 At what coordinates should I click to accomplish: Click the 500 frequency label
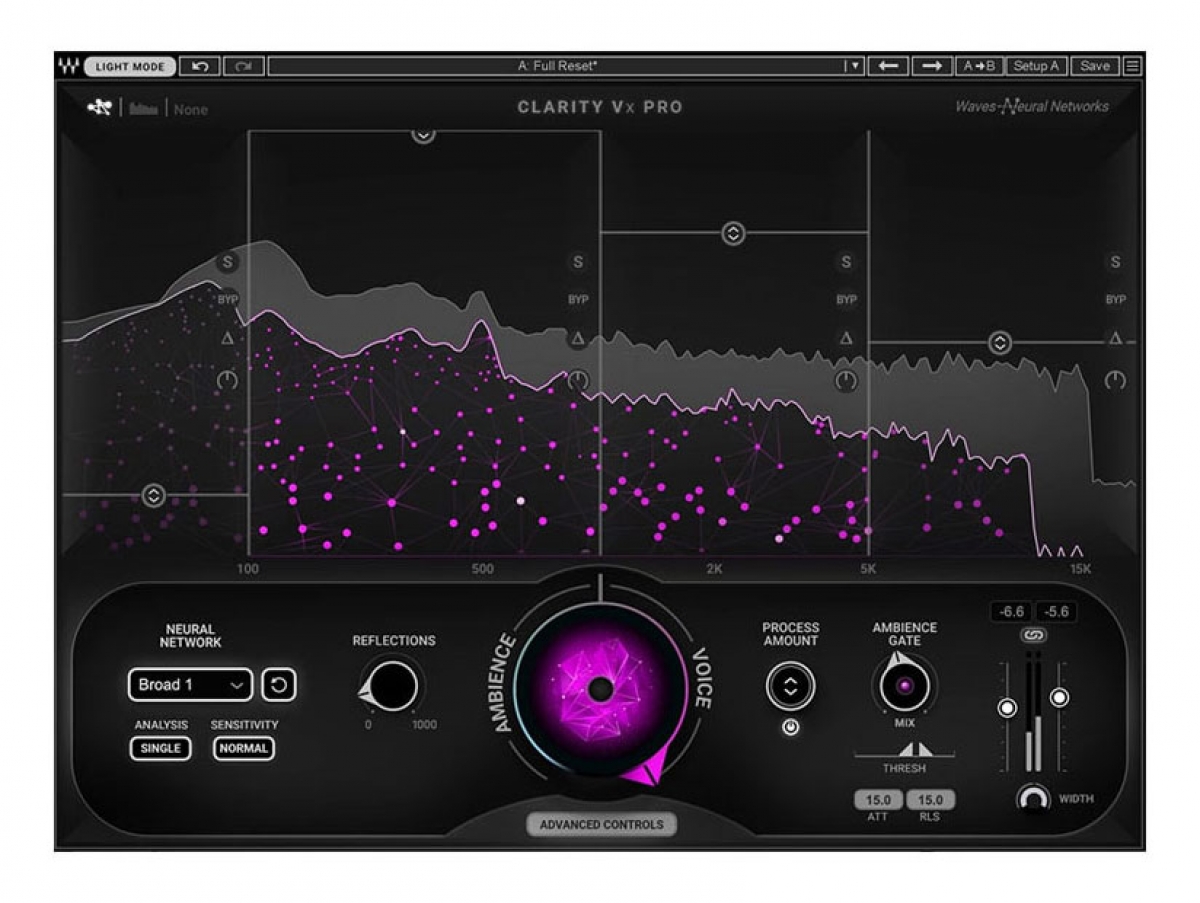coord(483,569)
